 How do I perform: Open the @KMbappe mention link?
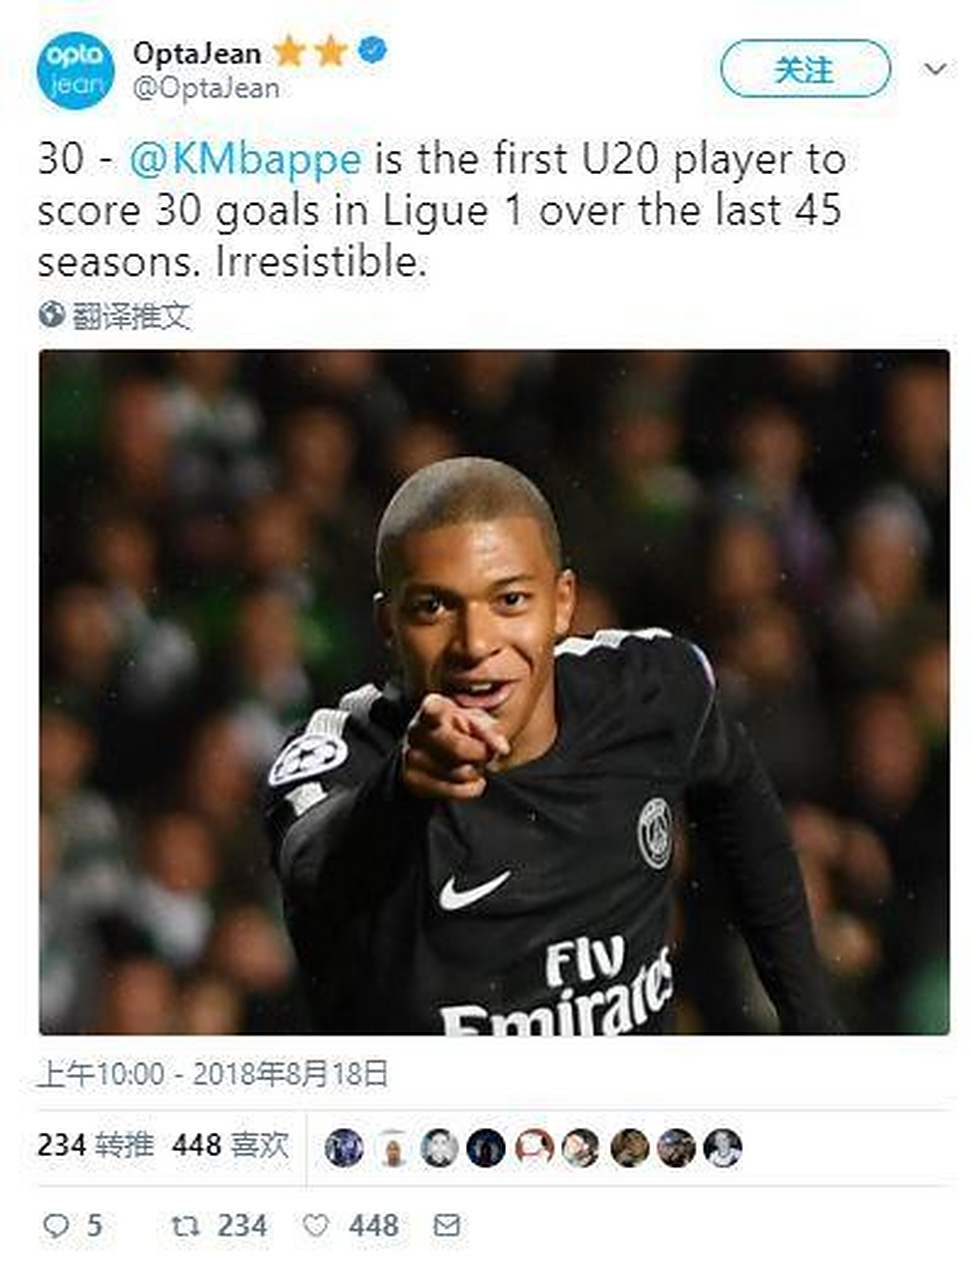click(245, 159)
